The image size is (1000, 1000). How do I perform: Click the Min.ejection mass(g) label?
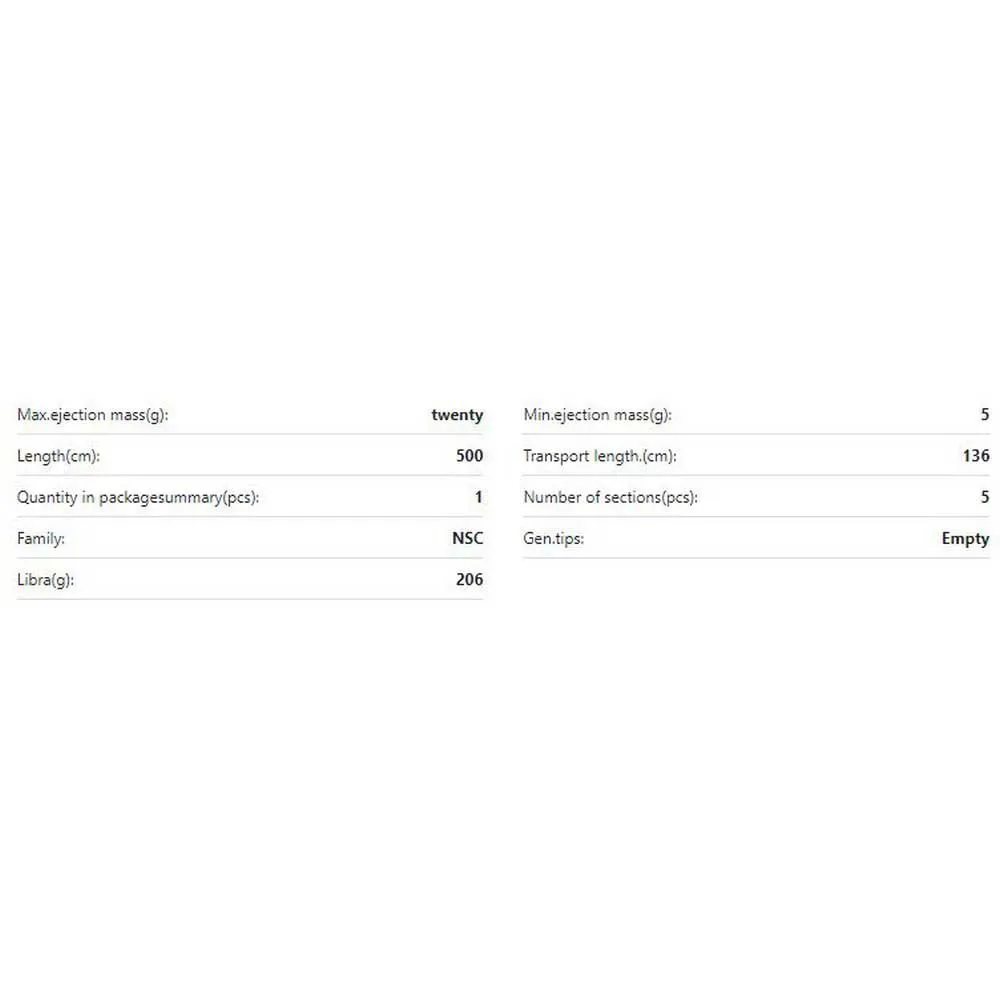(597, 415)
